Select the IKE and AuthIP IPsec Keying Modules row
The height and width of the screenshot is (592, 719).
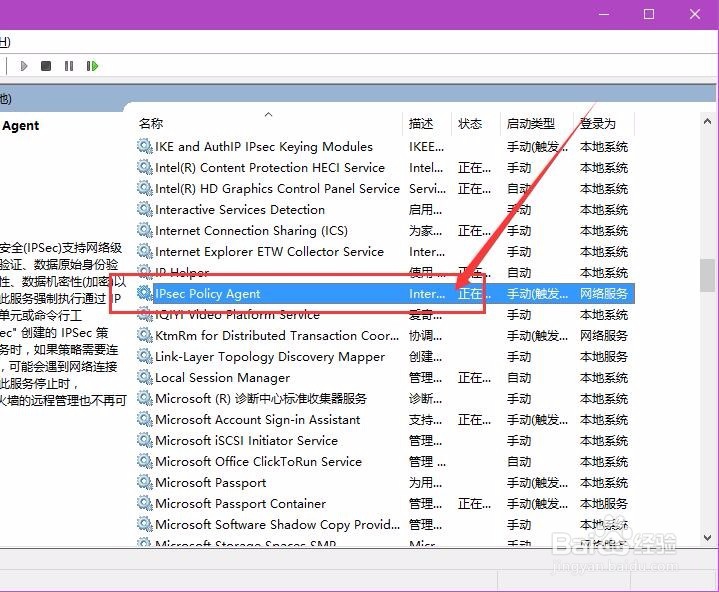click(385, 147)
